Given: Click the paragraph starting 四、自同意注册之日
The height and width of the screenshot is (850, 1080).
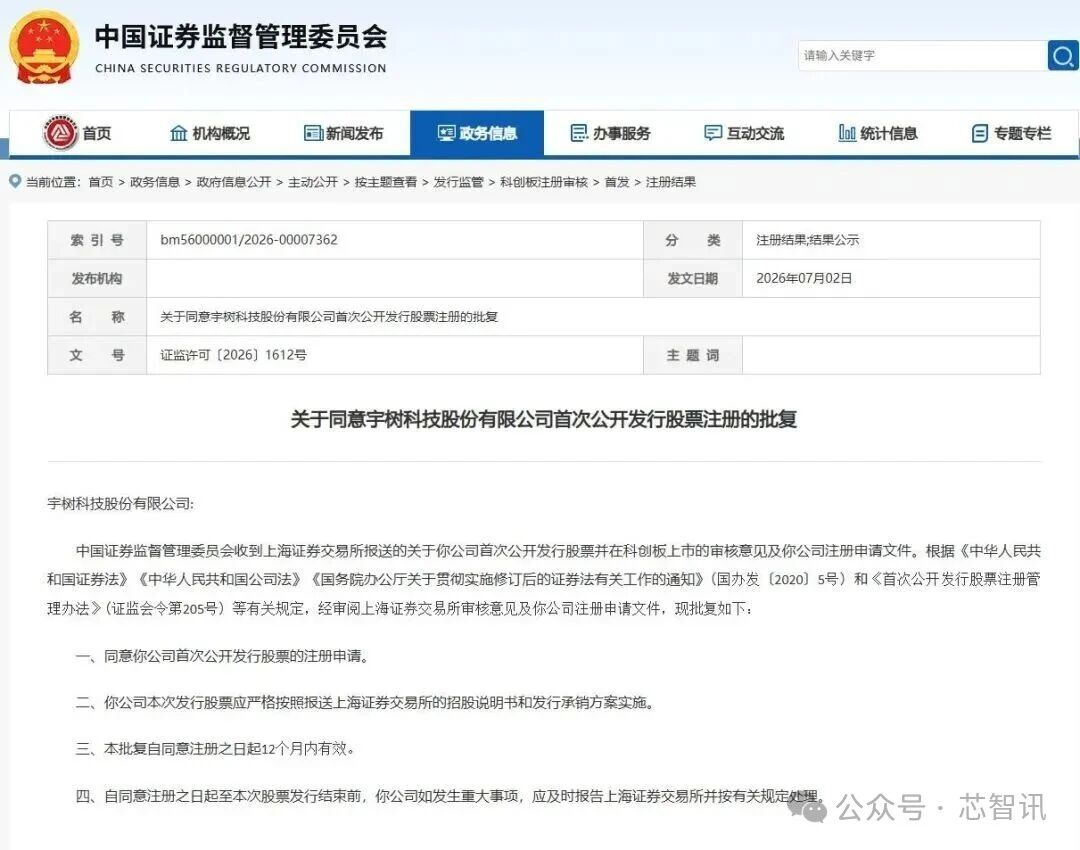Looking at the screenshot, I should click(450, 796).
